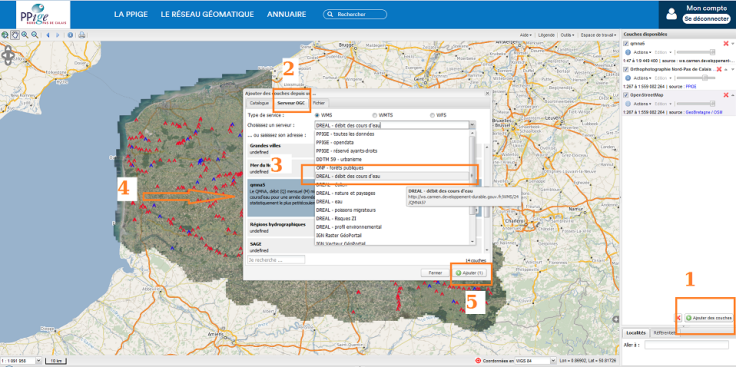The image size is (736, 367).
Task: Click the user account avatar icon
Action: (x=672, y=15)
